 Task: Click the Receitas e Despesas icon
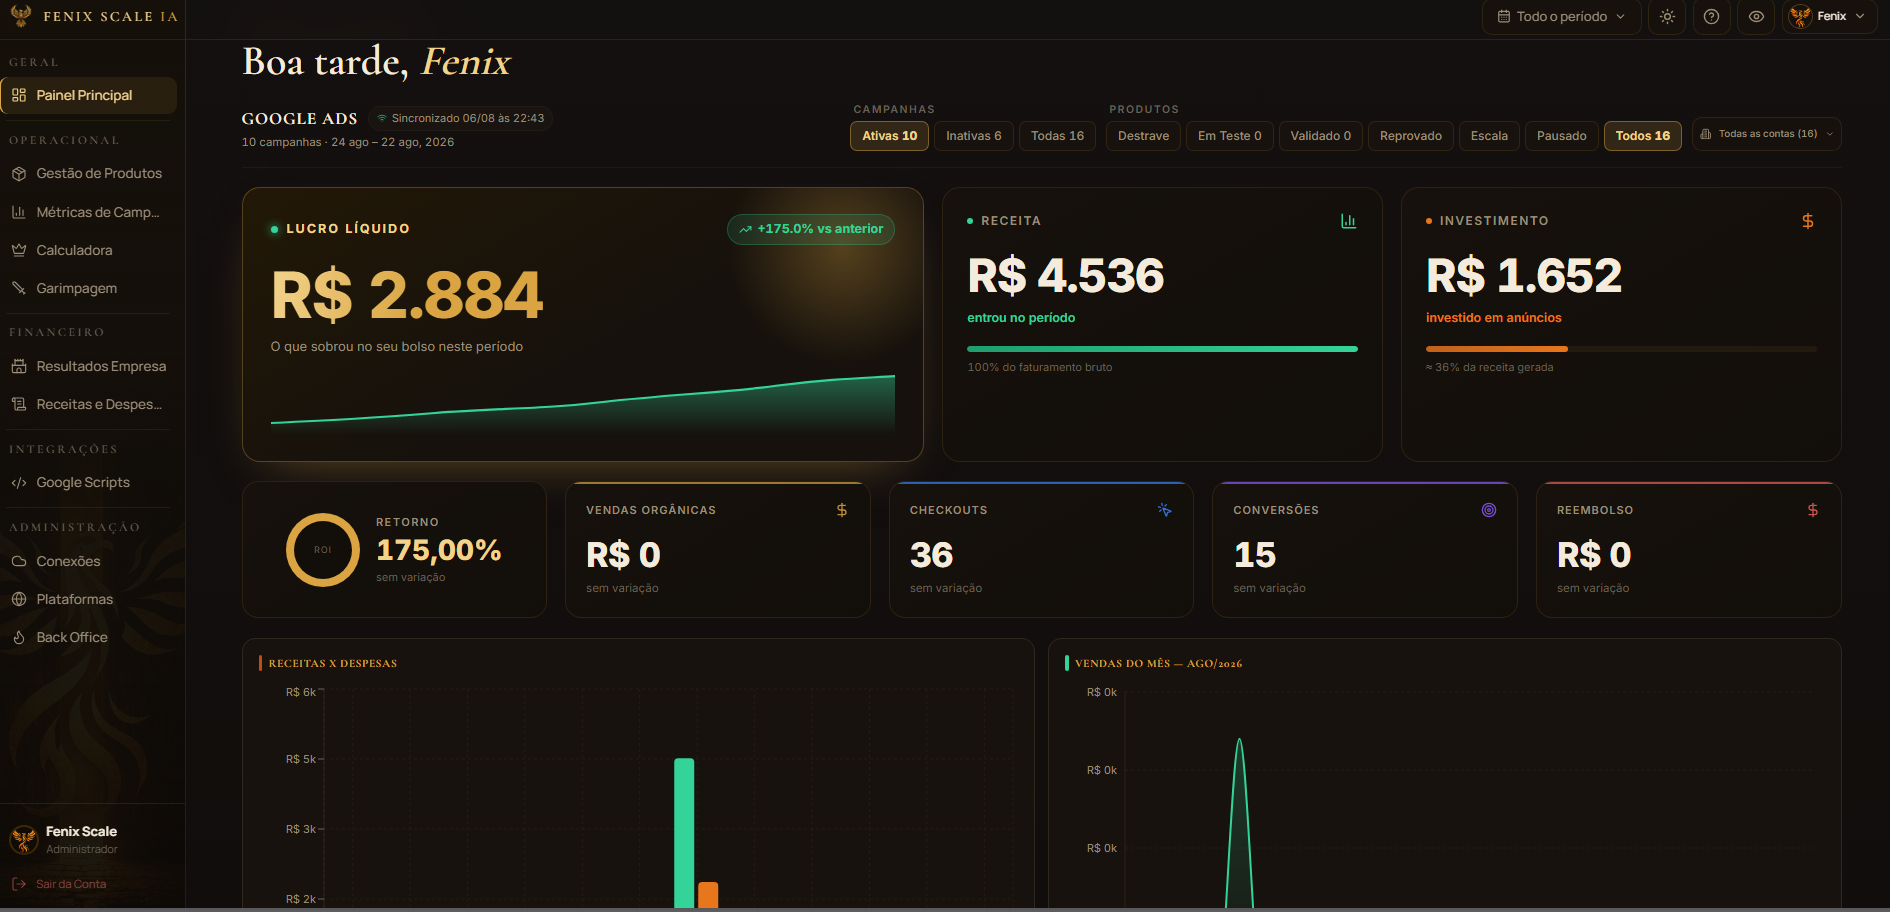[19, 404]
